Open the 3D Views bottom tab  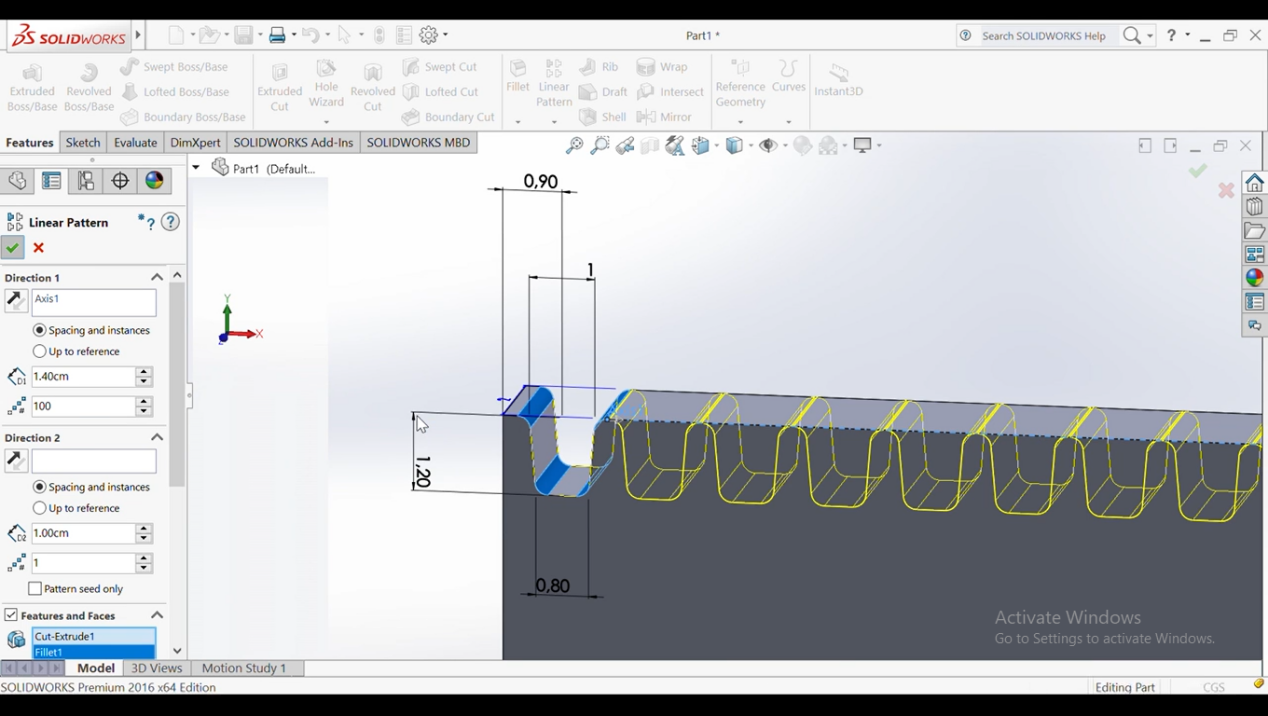click(157, 668)
